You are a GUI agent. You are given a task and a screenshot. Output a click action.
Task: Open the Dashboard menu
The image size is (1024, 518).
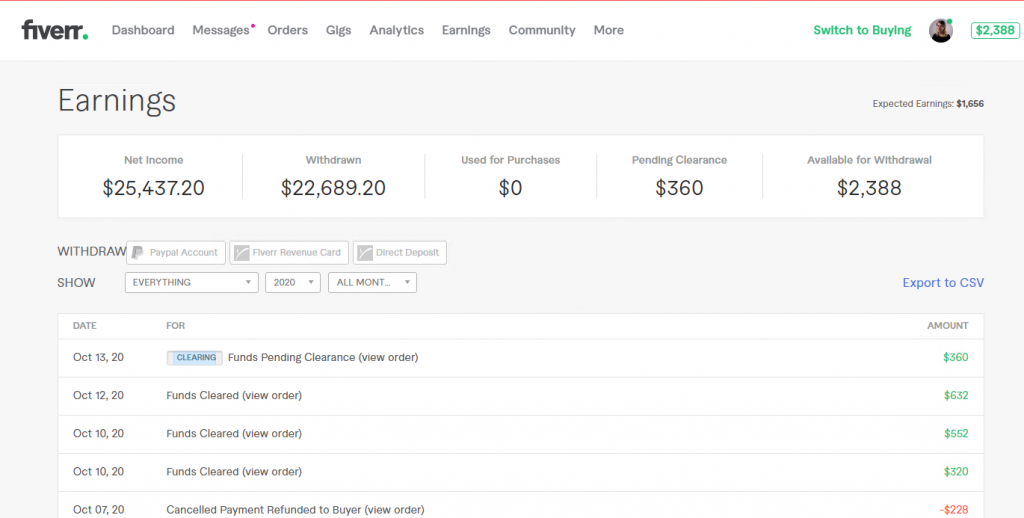click(x=143, y=30)
